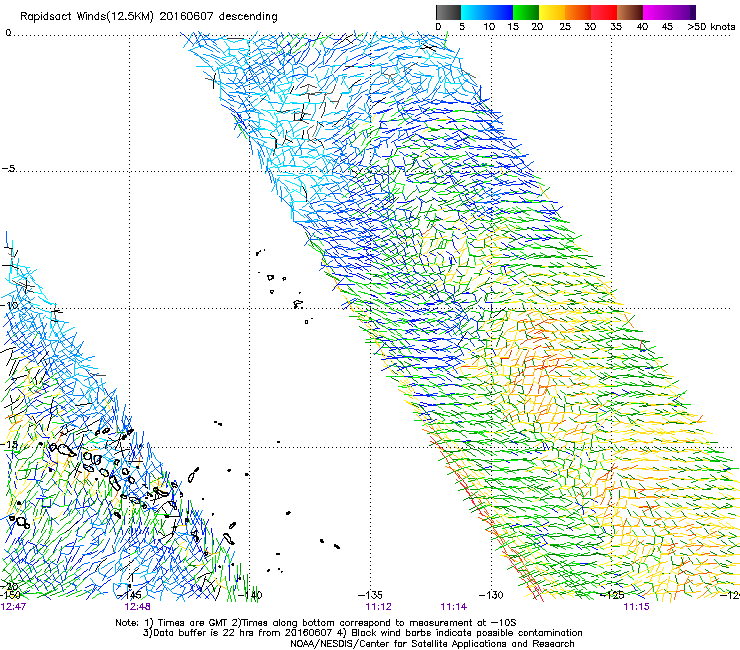Click the '-5' latitude axis label
740x650 pixels.
tap(9, 169)
